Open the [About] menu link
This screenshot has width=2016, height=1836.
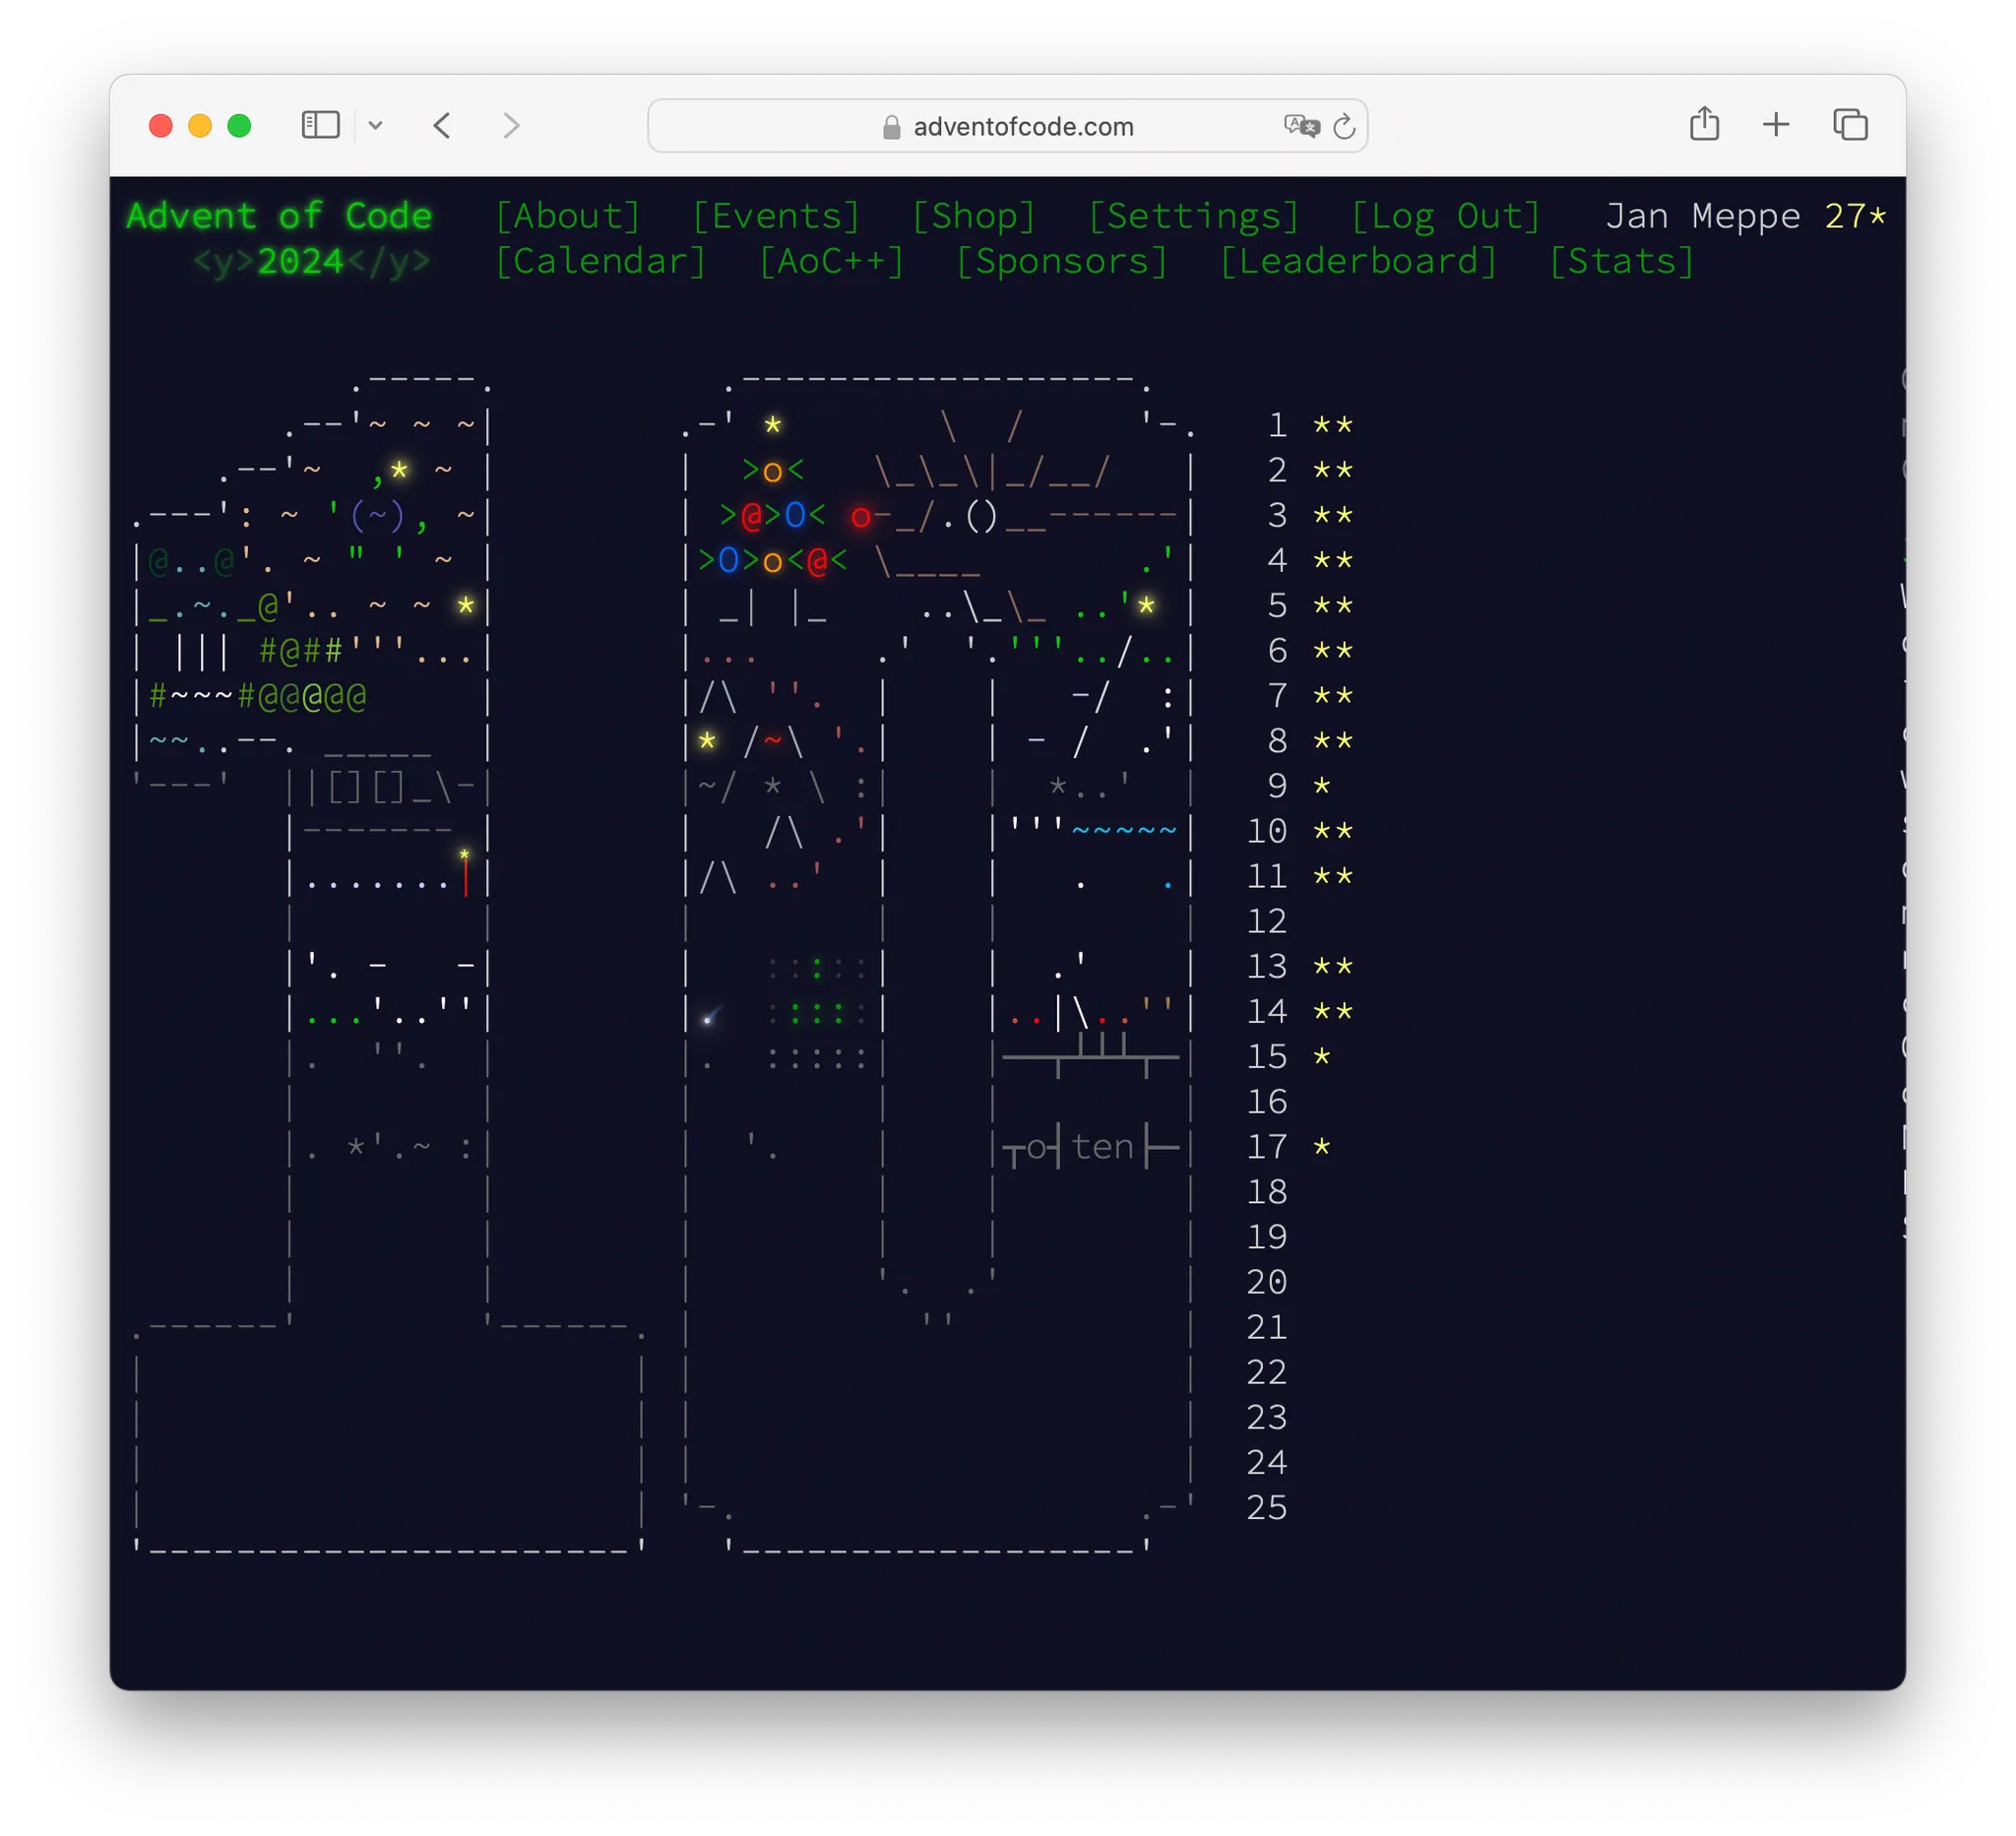pos(568,216)
